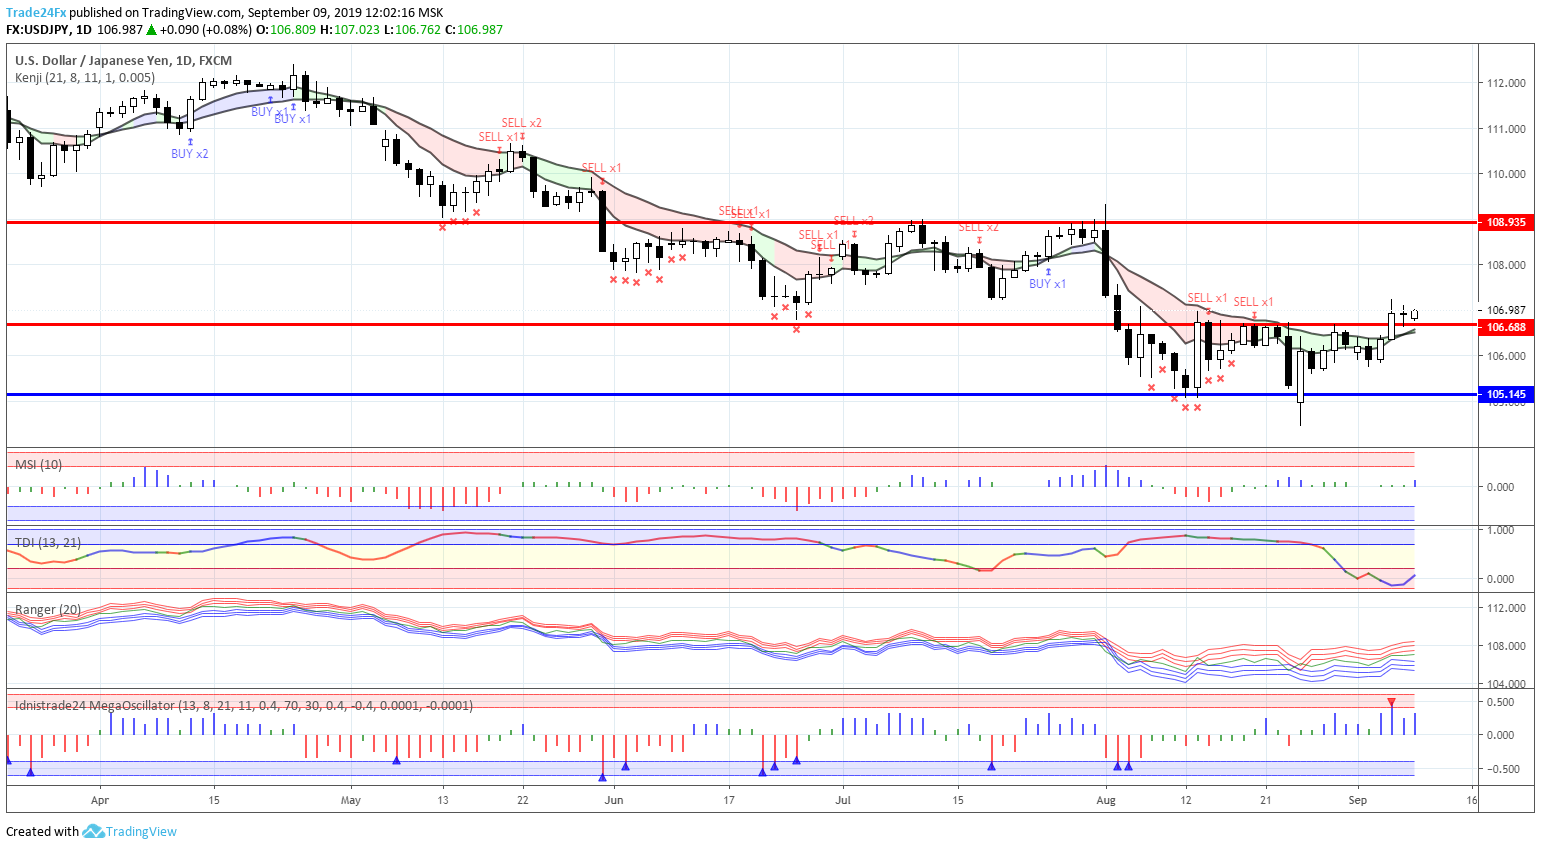This screenshot has width=1541, height=849.
Task: Select the FX:USDJPY symbol text in header
Action: tap(37, 30)
